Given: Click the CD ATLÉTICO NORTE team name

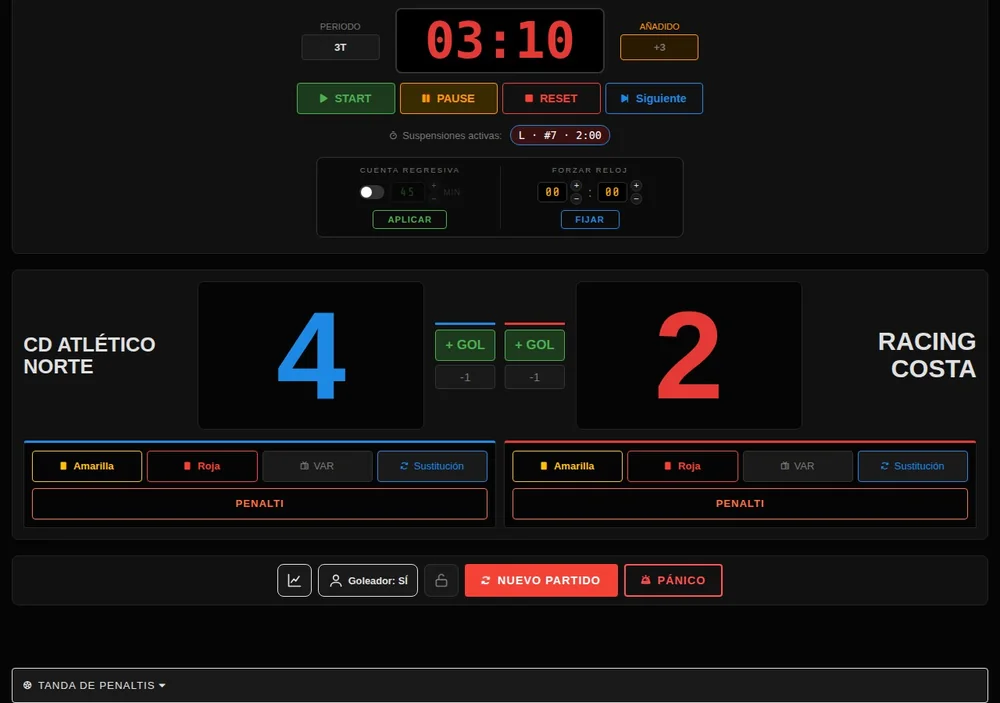Looking at the screenshot, I should point(89,355).
